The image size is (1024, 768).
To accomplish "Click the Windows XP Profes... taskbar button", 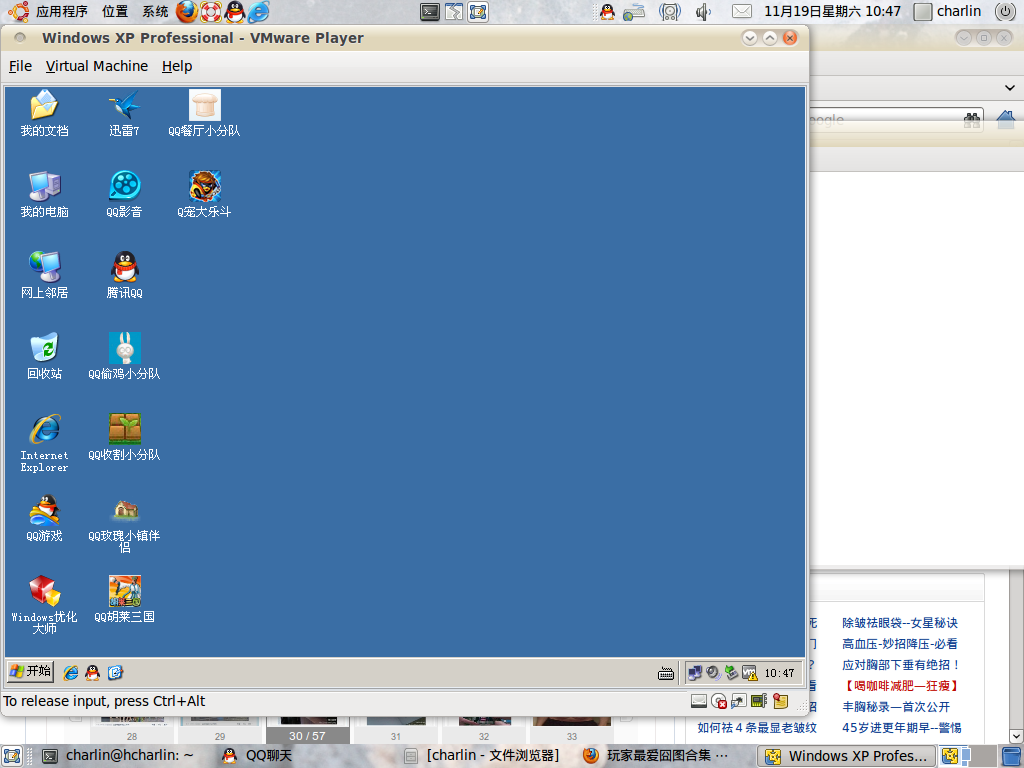I will (x=846, y=756).
